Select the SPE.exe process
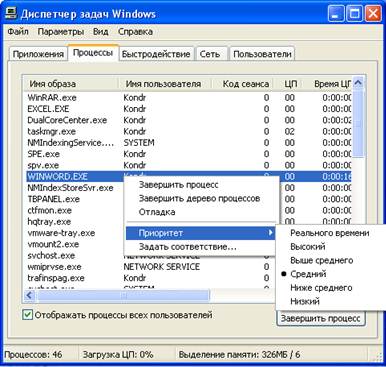 pyautogui.click(x=189, y=154)
